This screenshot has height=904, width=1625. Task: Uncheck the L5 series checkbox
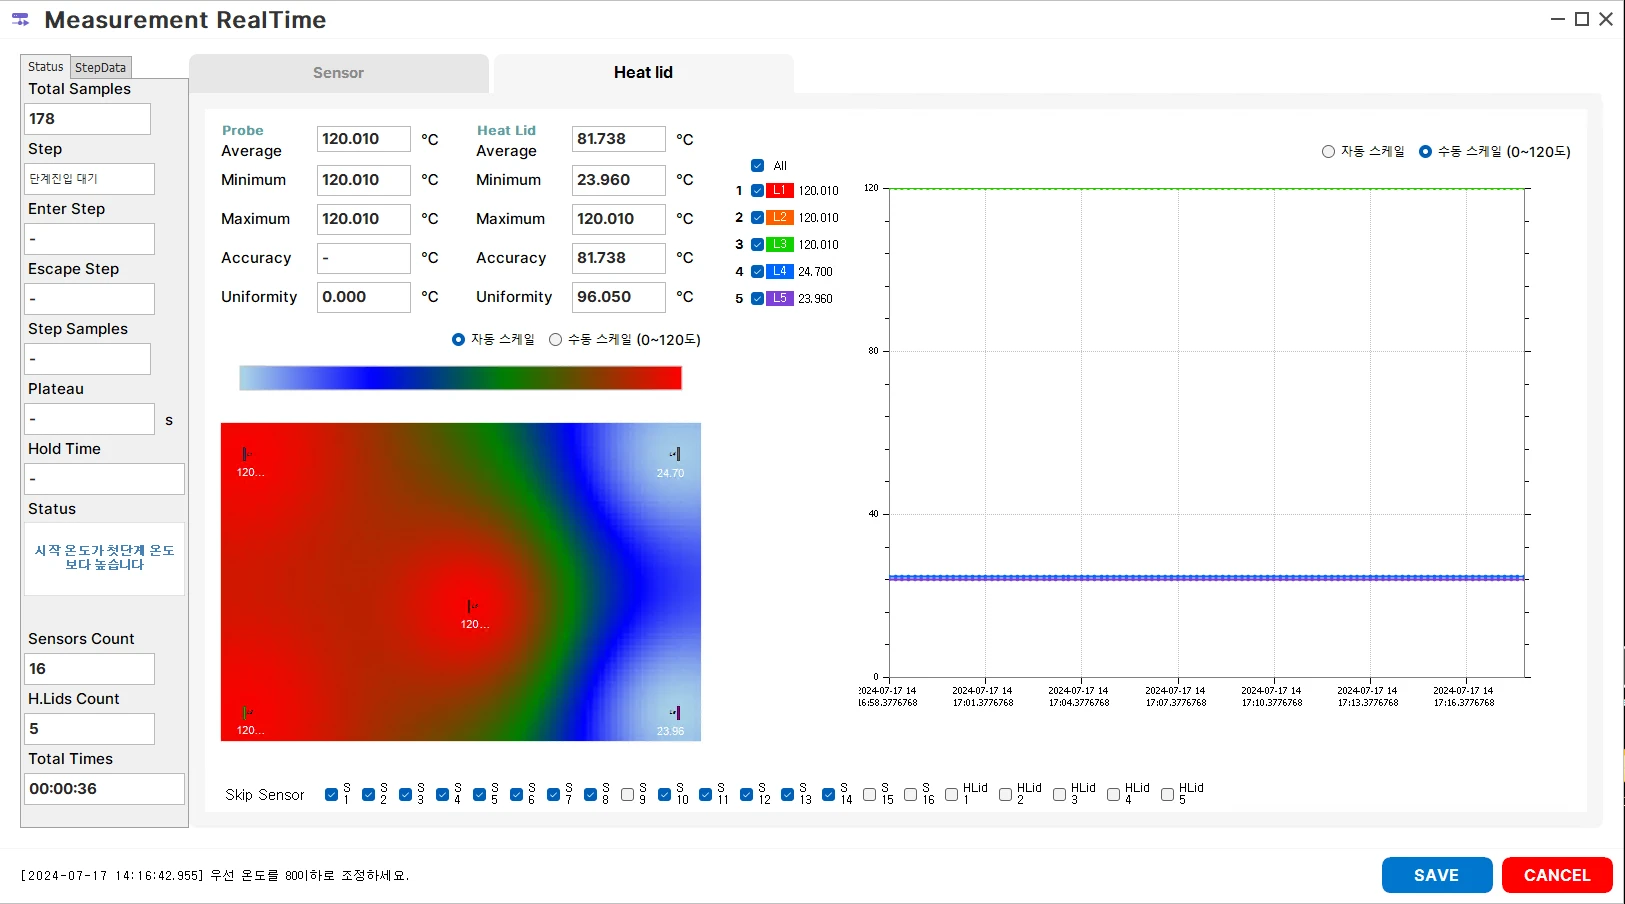tap(757, 298)
